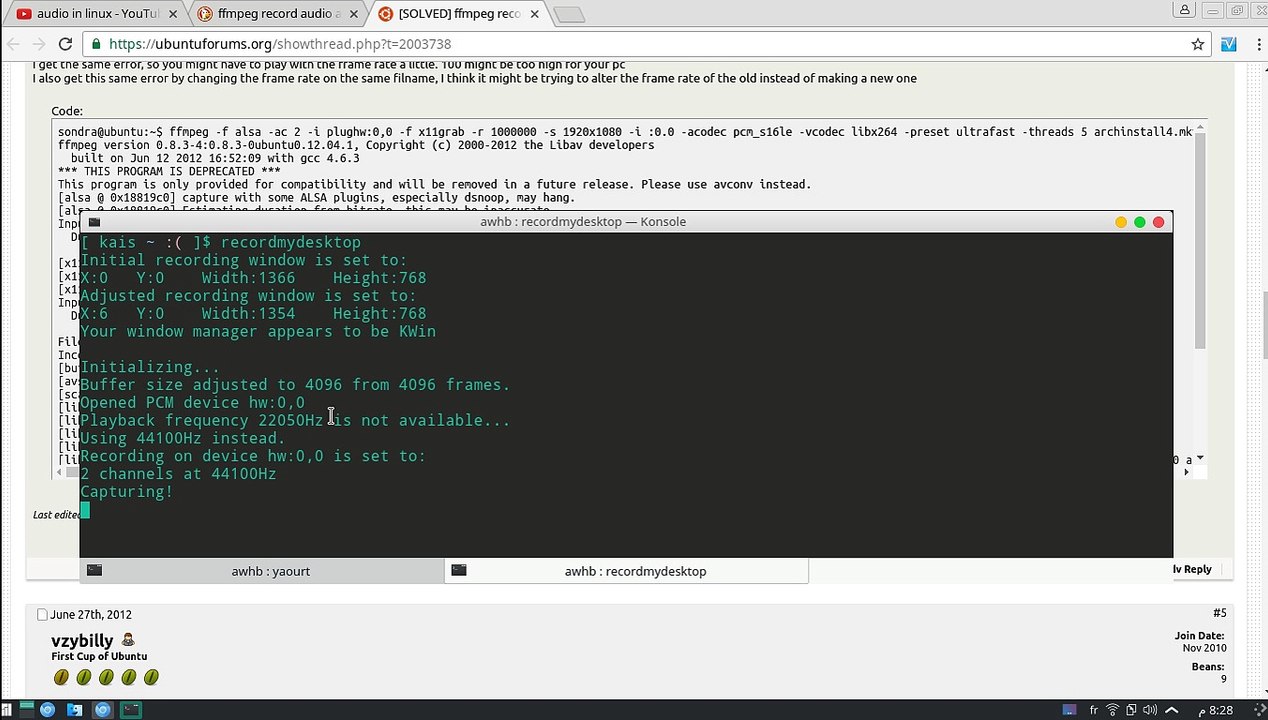The width and height of the screenshot is (1268, 720).
Task: Click the secure padlock icon in address bar
Action: pyautogui.click(x=96, y=44)
